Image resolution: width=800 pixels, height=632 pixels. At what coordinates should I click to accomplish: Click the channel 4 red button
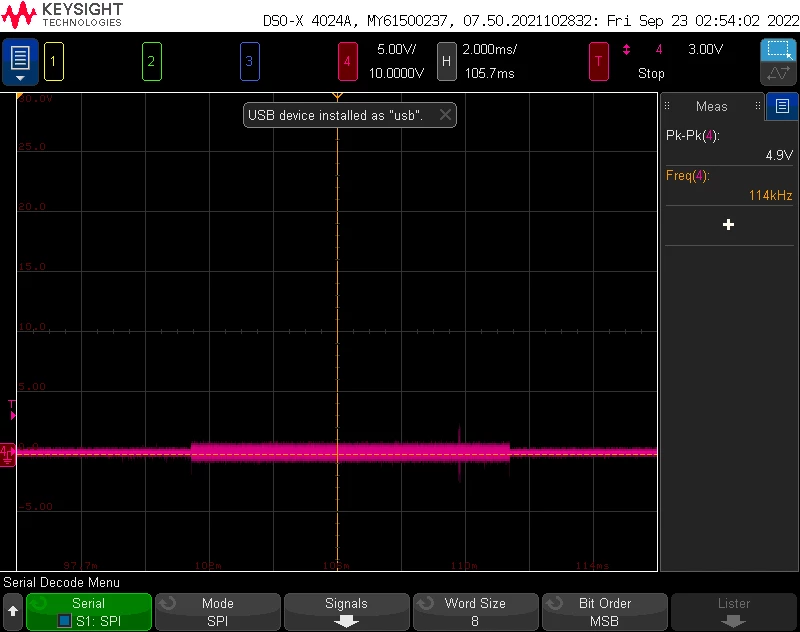click(x=347, y=62)
